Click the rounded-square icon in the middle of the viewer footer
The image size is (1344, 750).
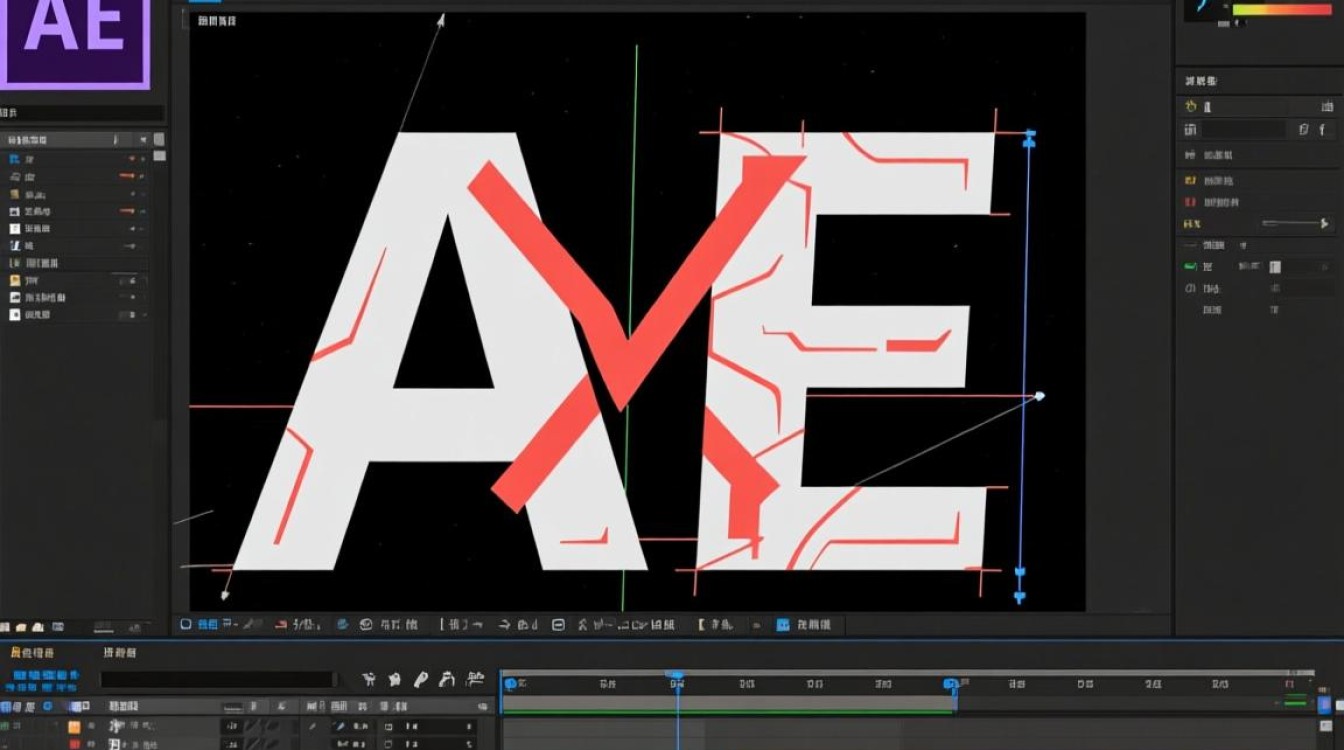pos(559,624)
